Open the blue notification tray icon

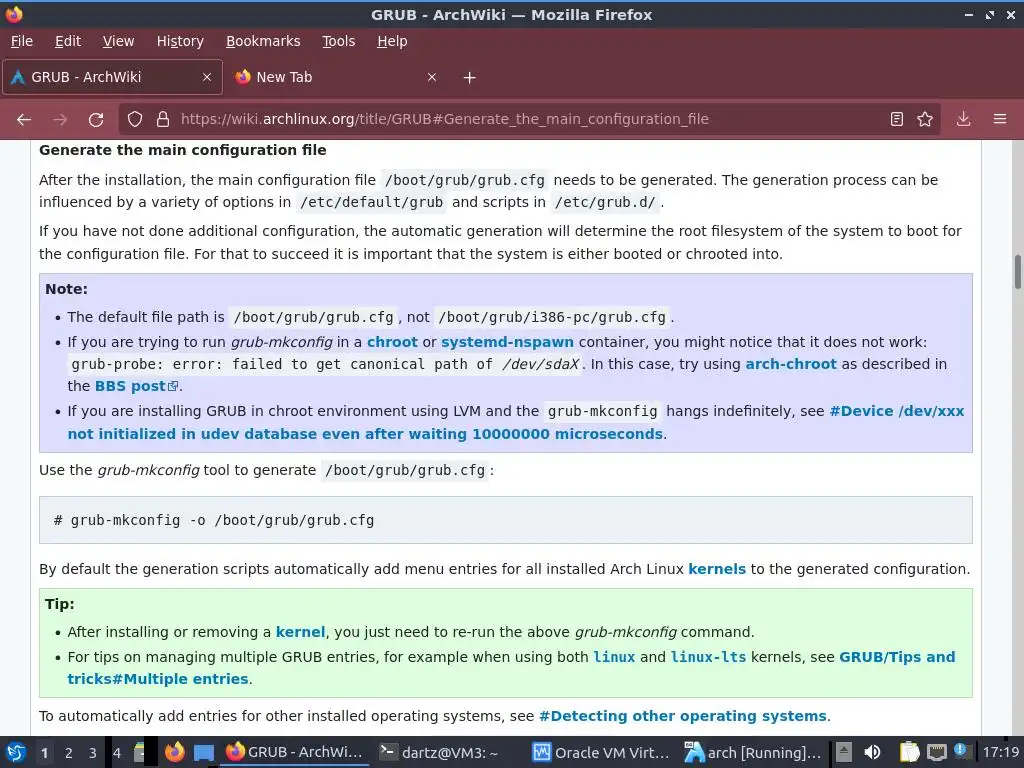(x=961, y=750)
